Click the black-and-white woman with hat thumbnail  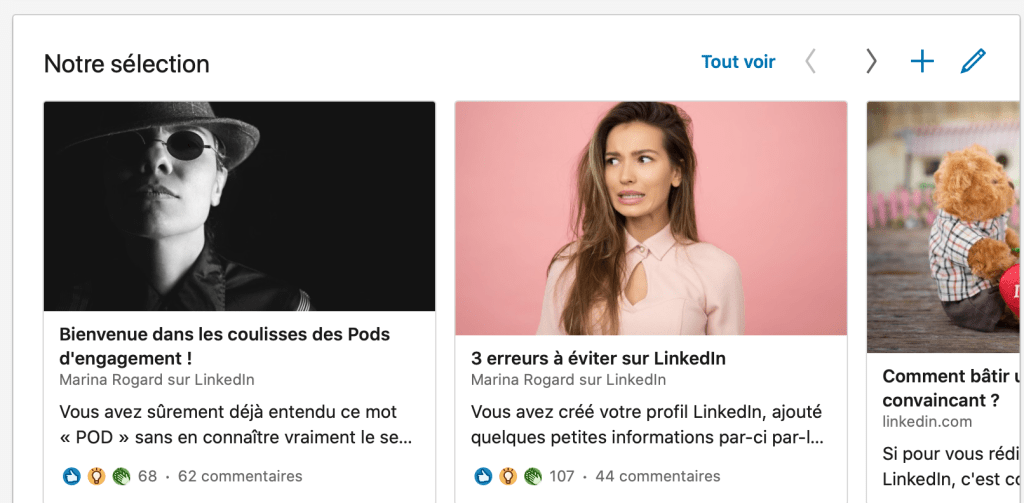click(x=239, y=206)
